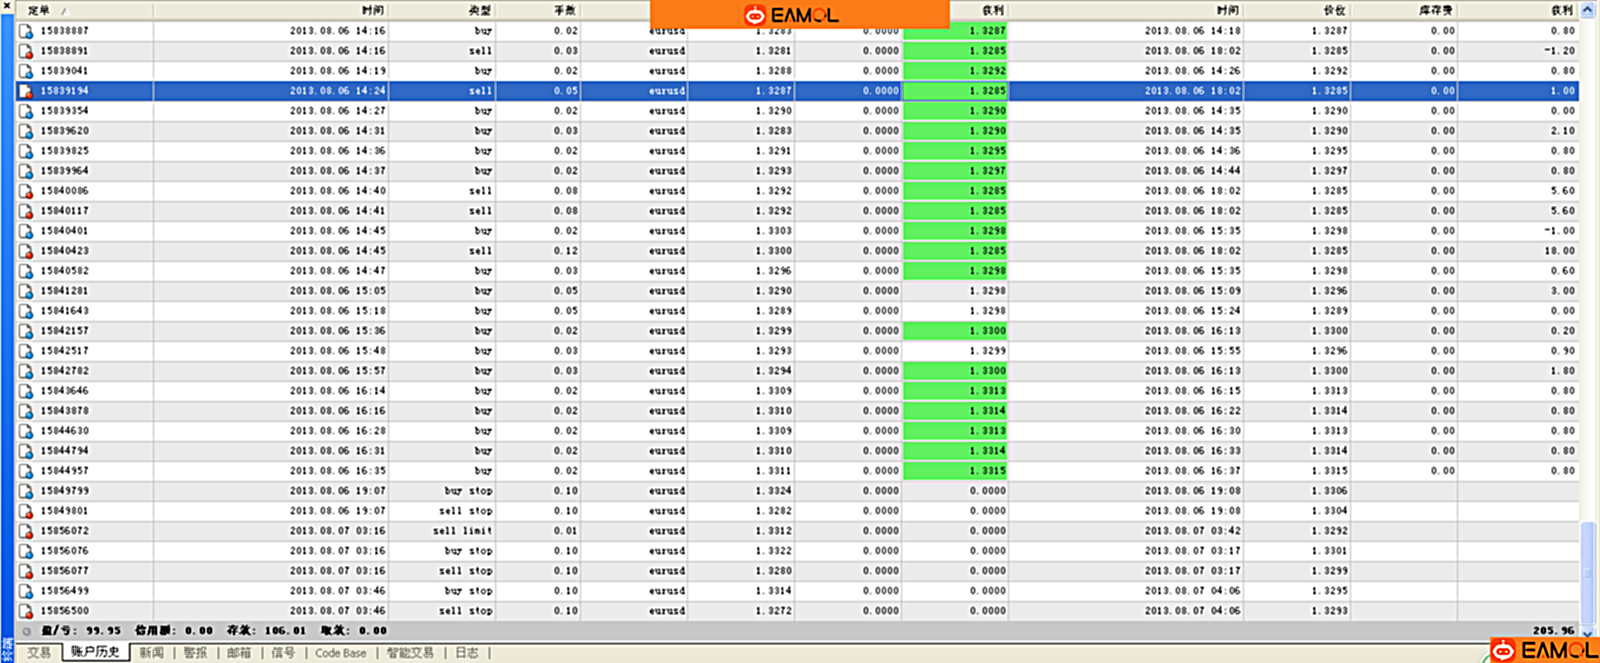Click the scrollbar down arrow
This screenshot has width=1600, height=663.
[x=1588, y=633]
